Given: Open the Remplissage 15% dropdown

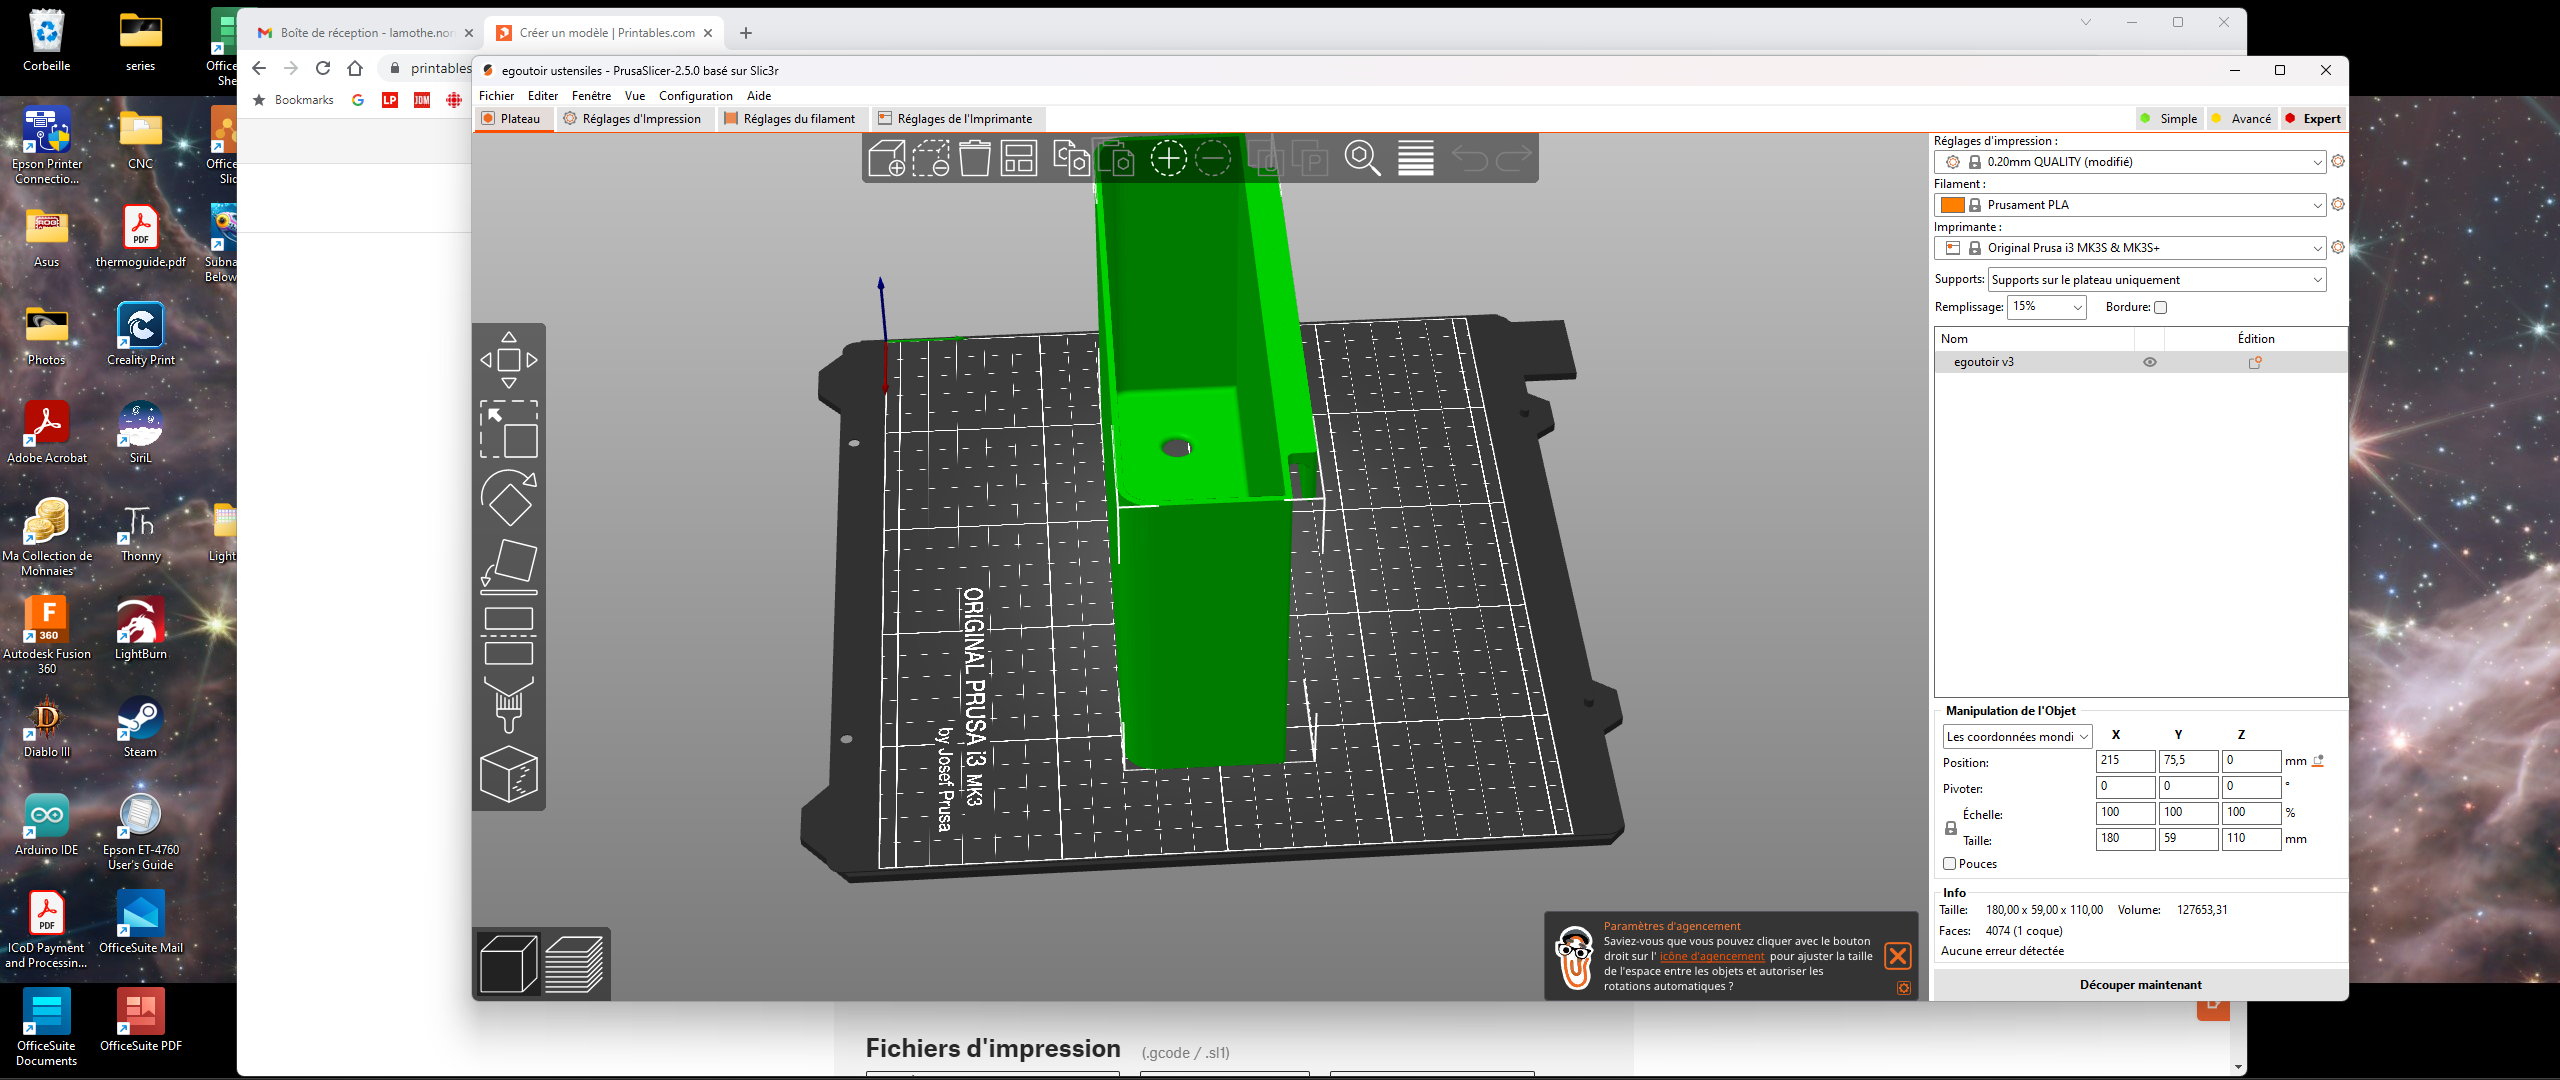Looking at the screenshot, I should pos(2046,307).
